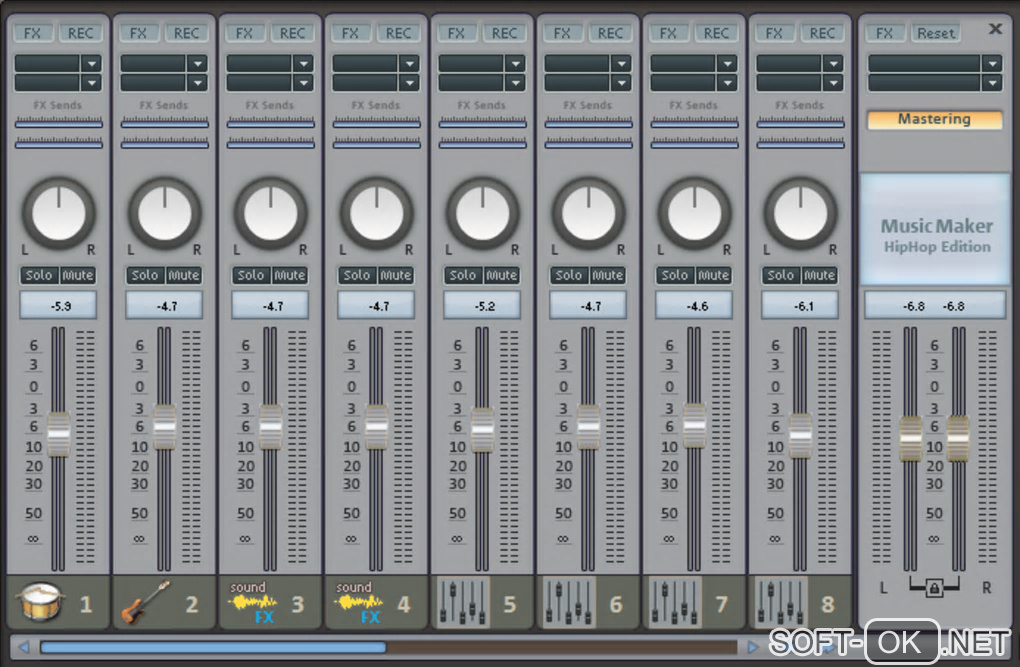Click channel 8 lower FX send slider
This screenshot has width=1020, height=667.
tap(801, 143)
